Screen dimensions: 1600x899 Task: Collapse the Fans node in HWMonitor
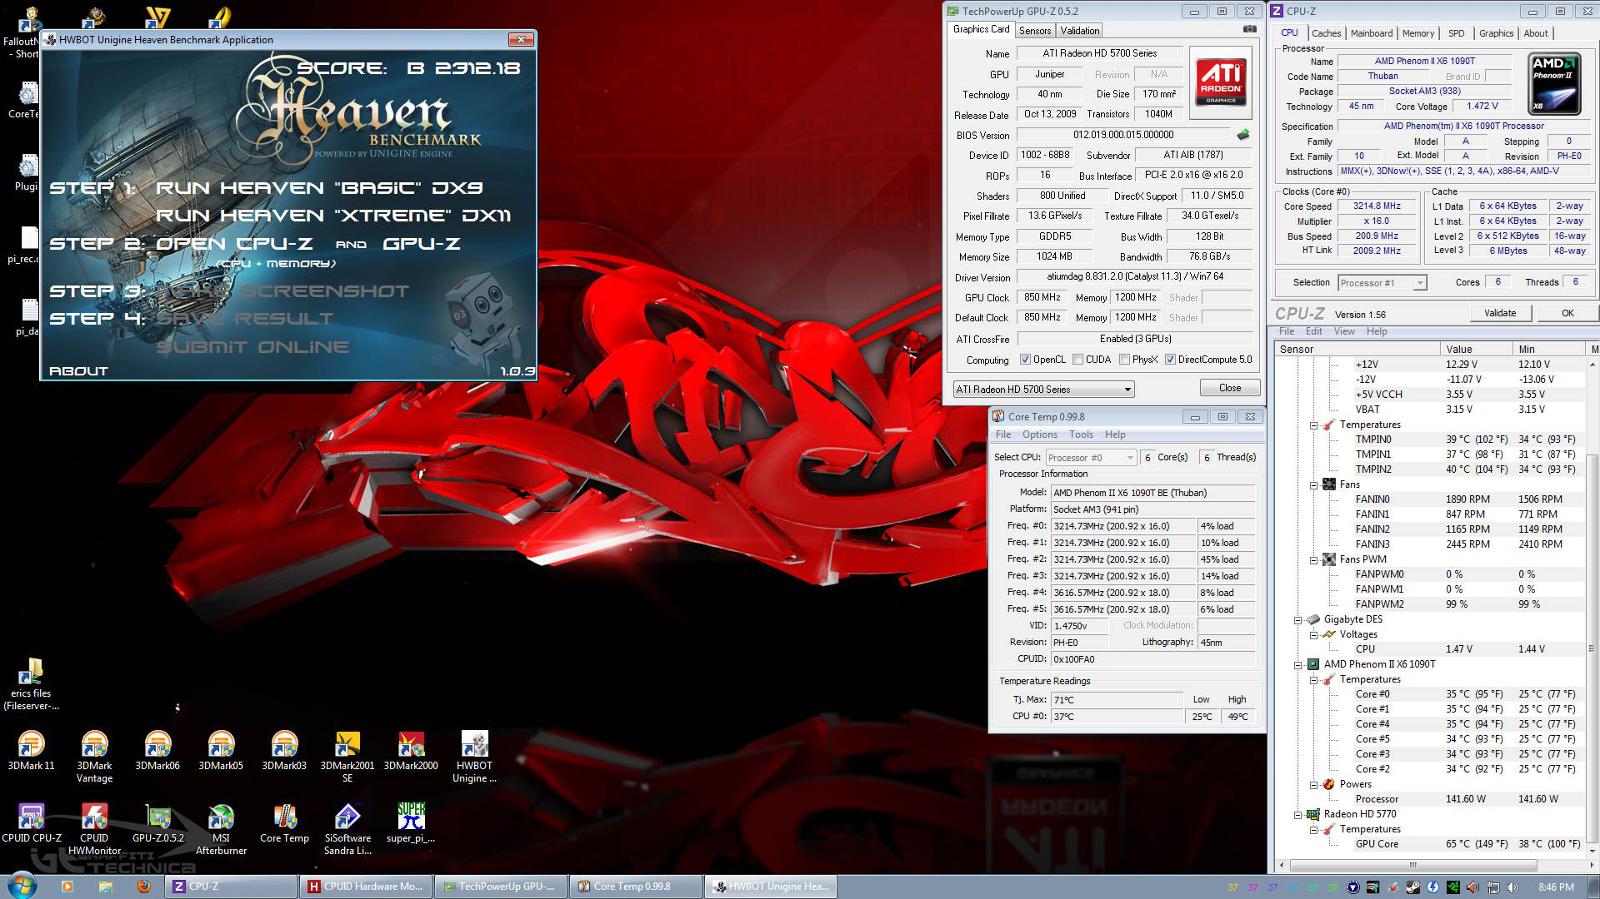click(x=1314, y=485)
